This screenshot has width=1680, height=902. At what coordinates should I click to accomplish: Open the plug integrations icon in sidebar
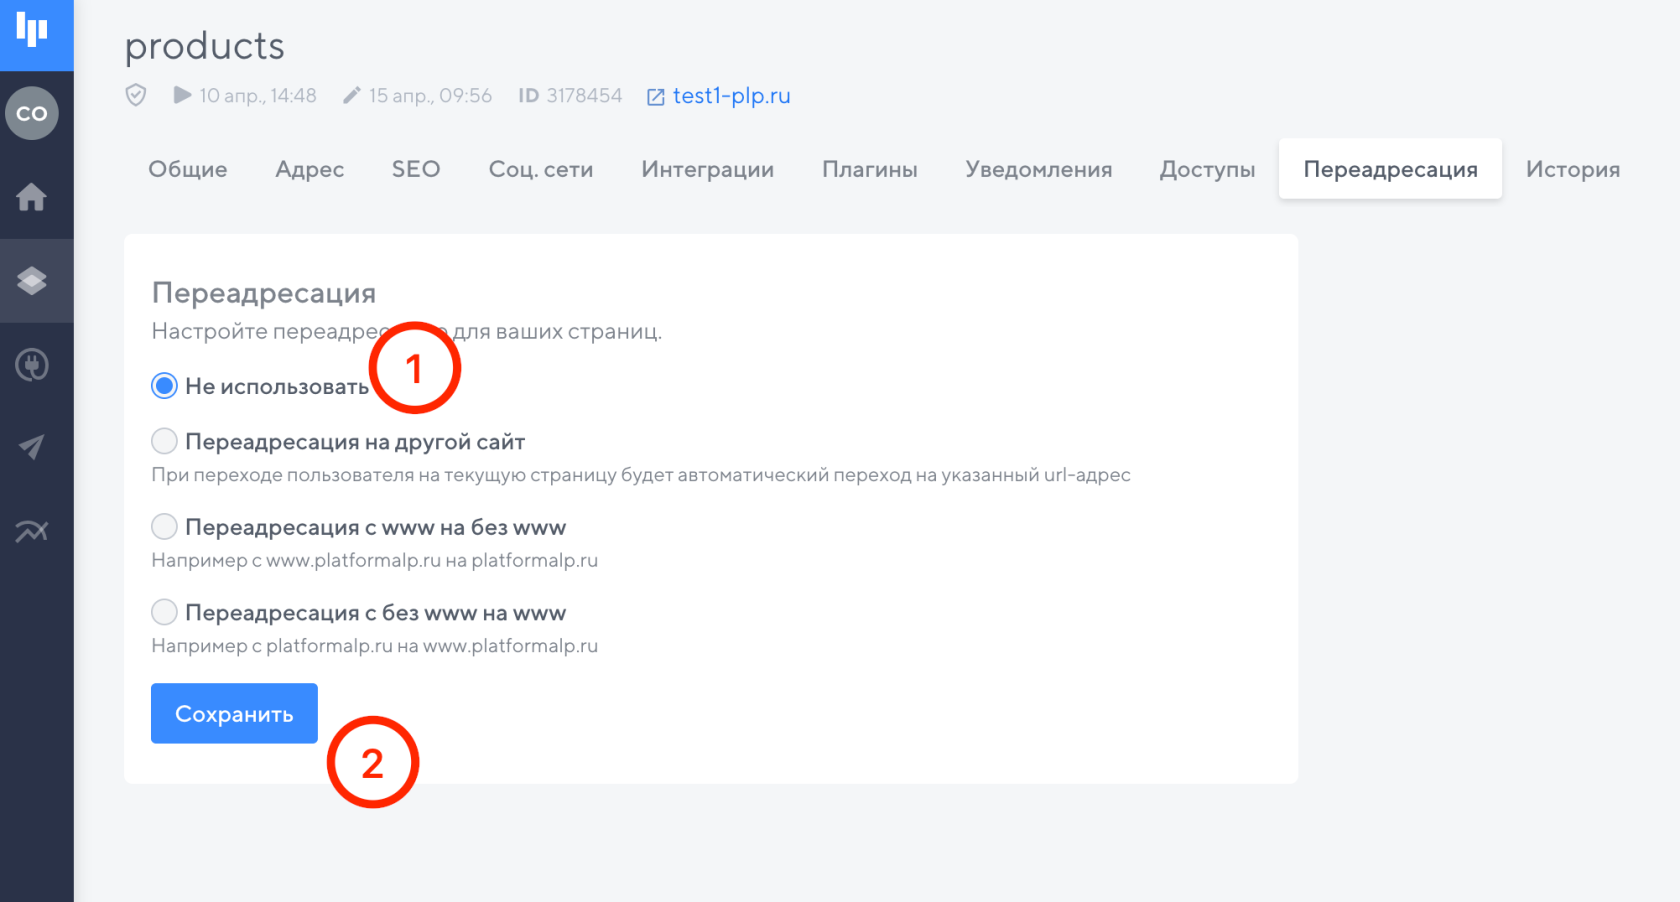pyautogui.click(x=32, y=365)
